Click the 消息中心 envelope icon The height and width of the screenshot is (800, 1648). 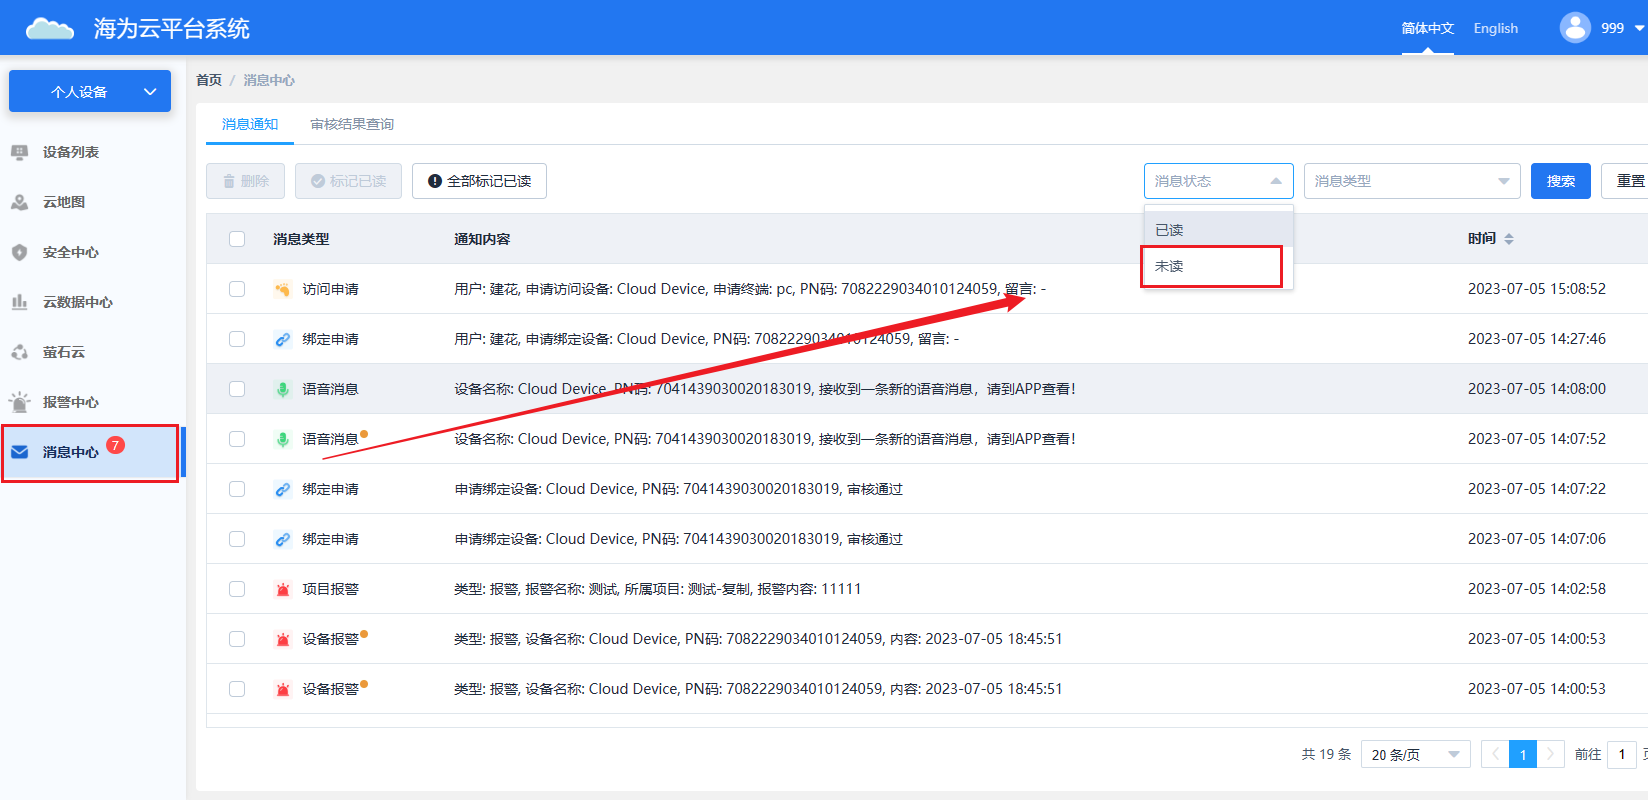coord(19,452)
